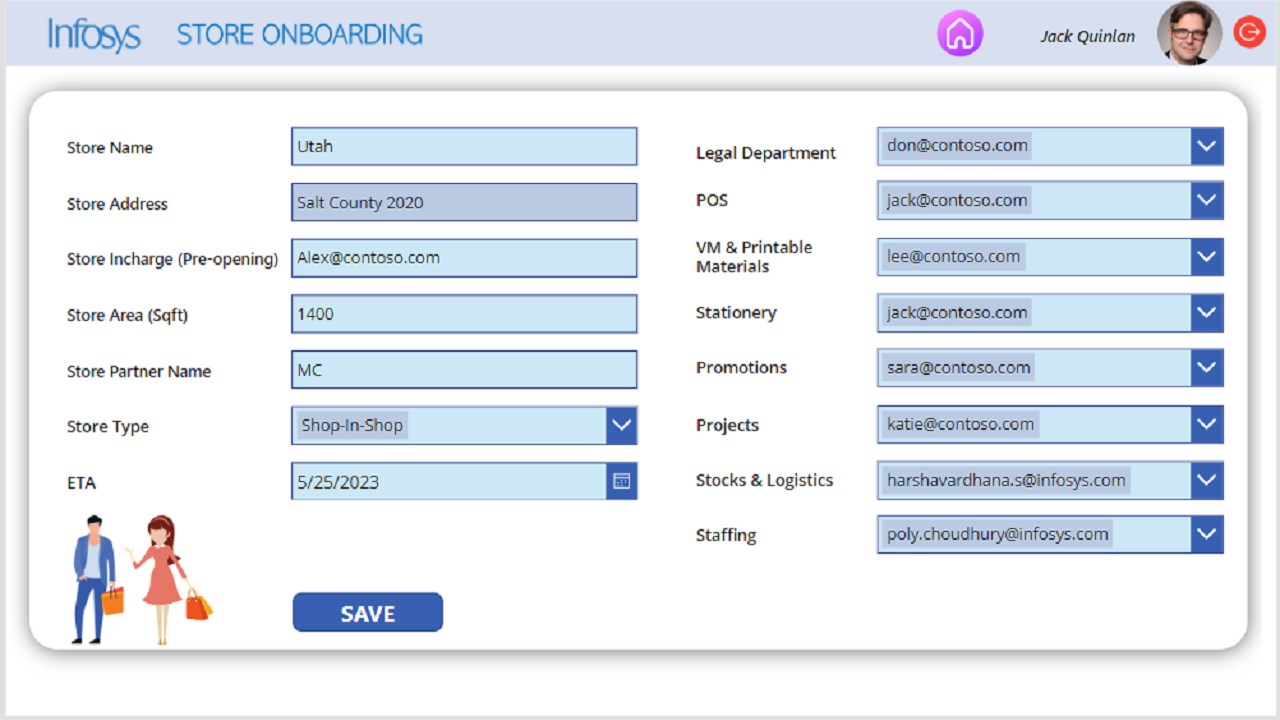Click jack@contoso.com in the POS field
Viewport: 1280px width, 720px height.
pos(957,200)
